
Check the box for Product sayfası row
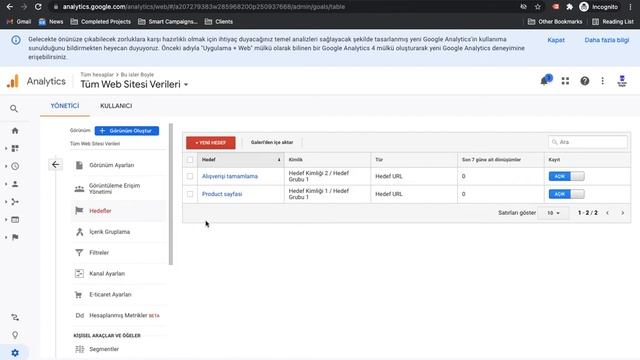[x=190, y=194]
